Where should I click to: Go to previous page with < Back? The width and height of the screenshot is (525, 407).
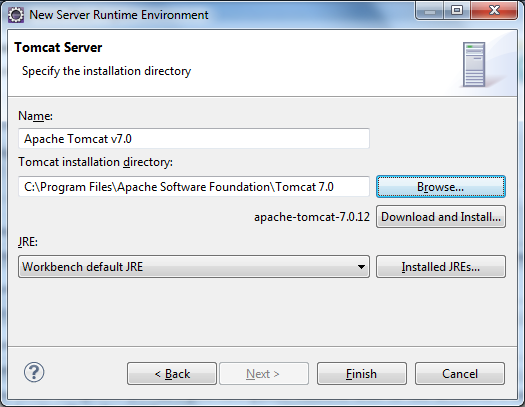(x=172, y=374)
